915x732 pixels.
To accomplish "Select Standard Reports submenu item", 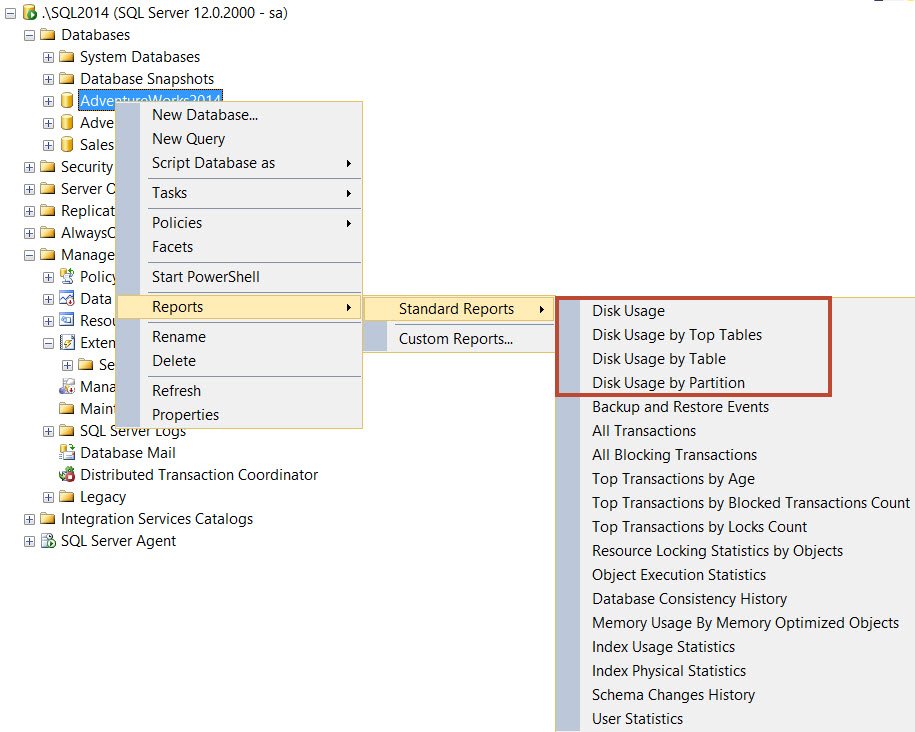I will click(x=458, y=309).
